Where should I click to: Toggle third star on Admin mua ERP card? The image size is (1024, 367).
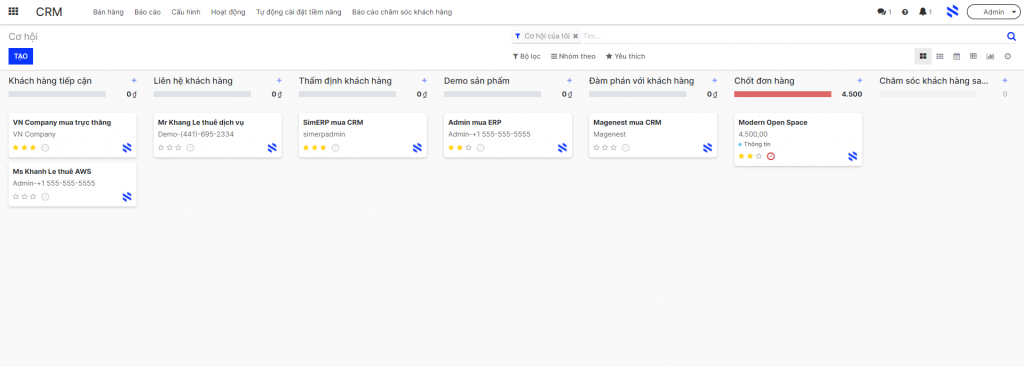coord(468,148)
